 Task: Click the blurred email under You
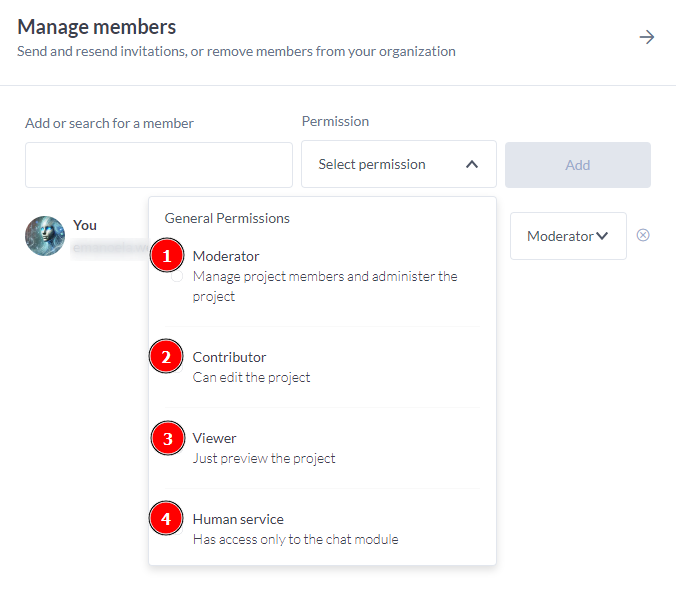110,247
